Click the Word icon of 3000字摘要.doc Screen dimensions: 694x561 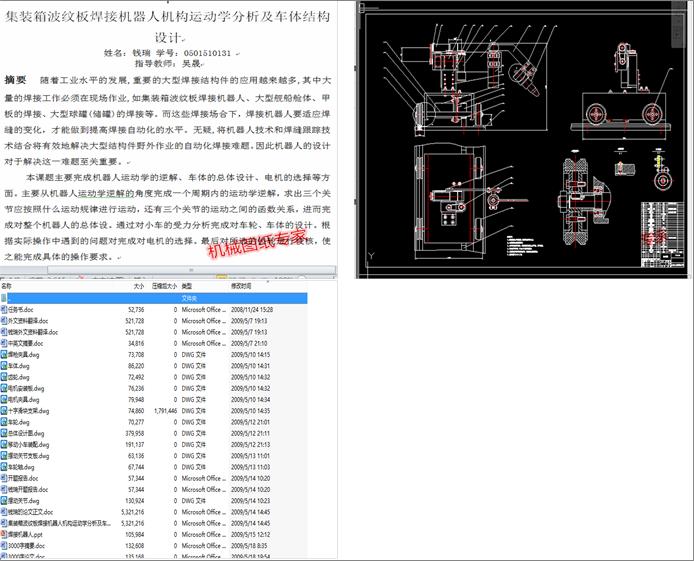click(4, 546)
